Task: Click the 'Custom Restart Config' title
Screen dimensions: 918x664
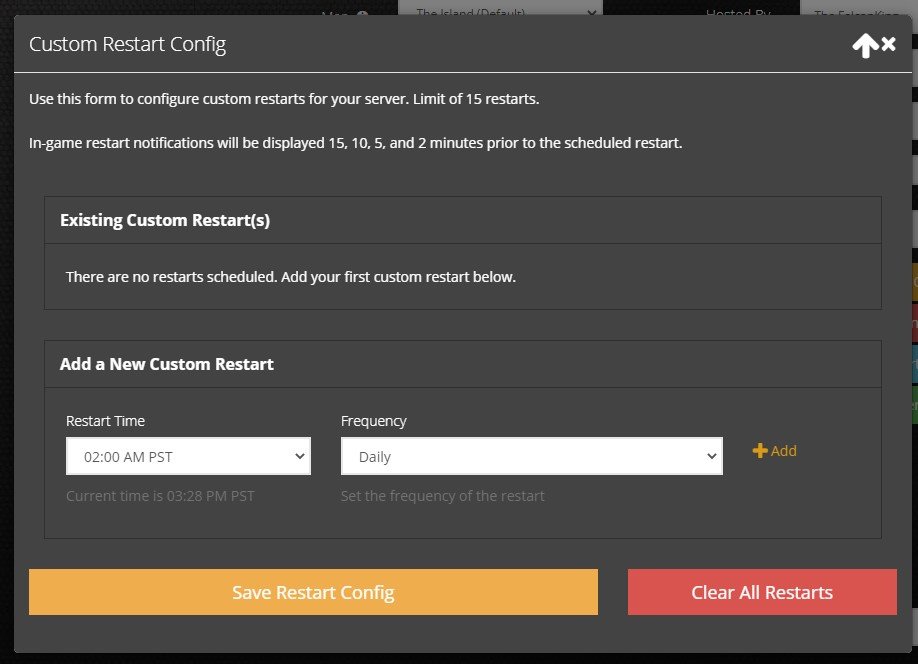Action: (x=127, y=45)
